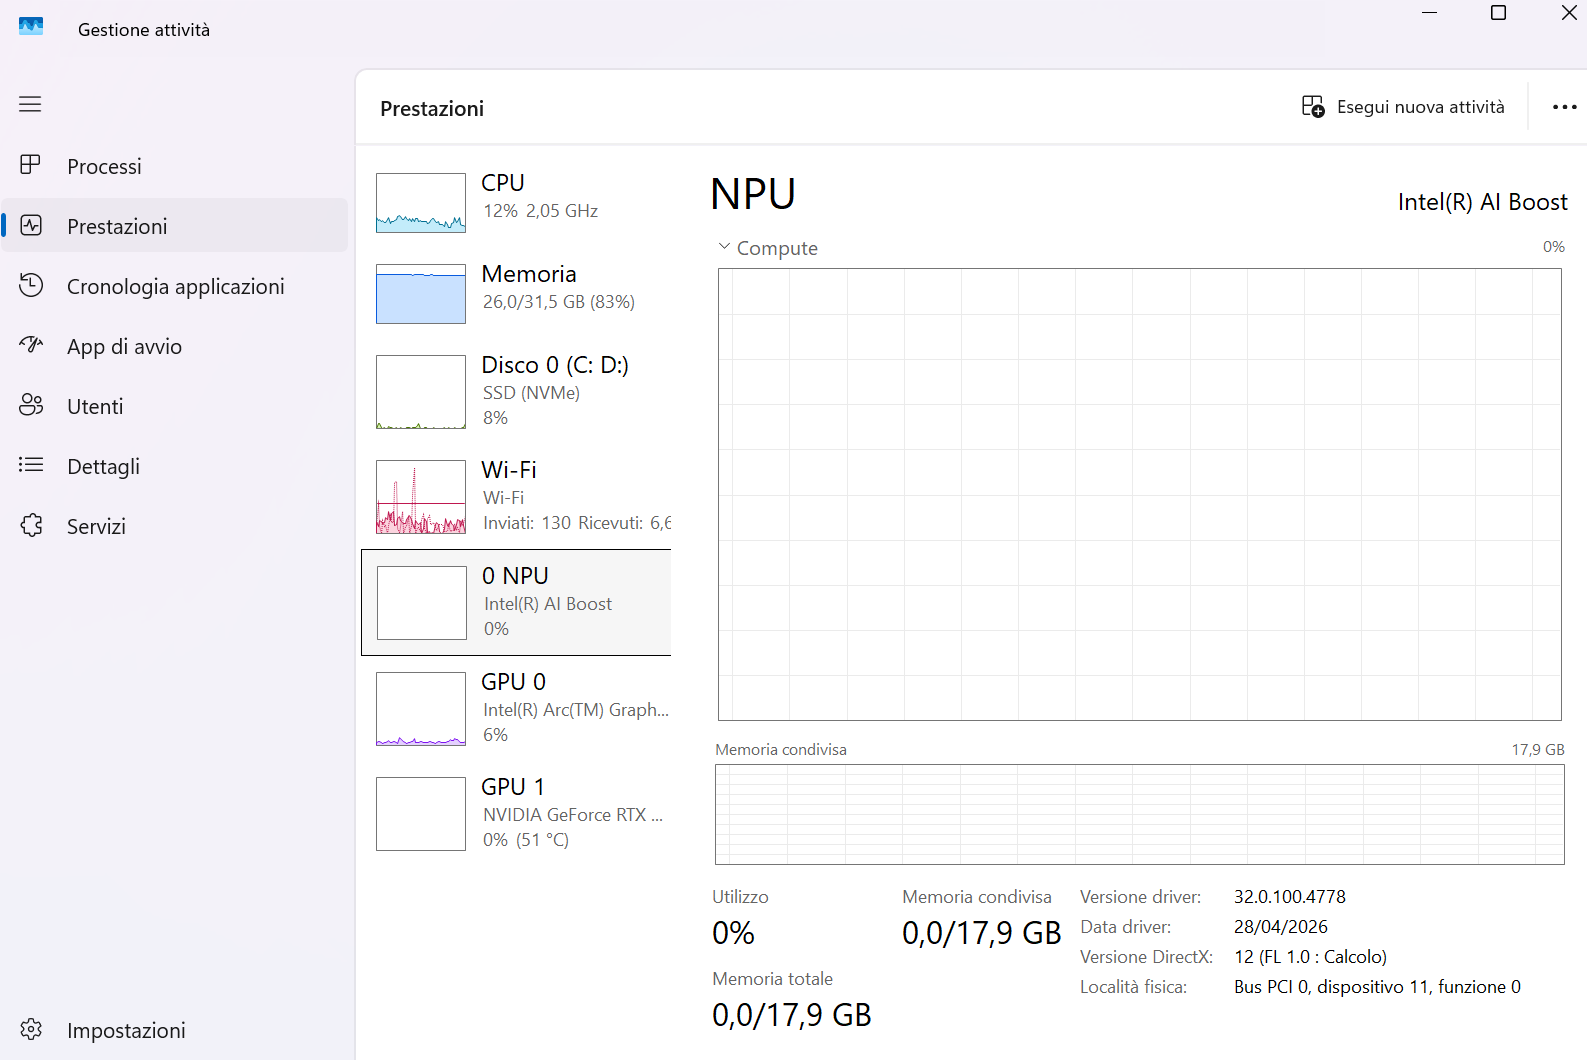Click the Dettagli list icon
This screenshot has width=1587, height=1060.
pyautogui.click(x=31, y=465)
